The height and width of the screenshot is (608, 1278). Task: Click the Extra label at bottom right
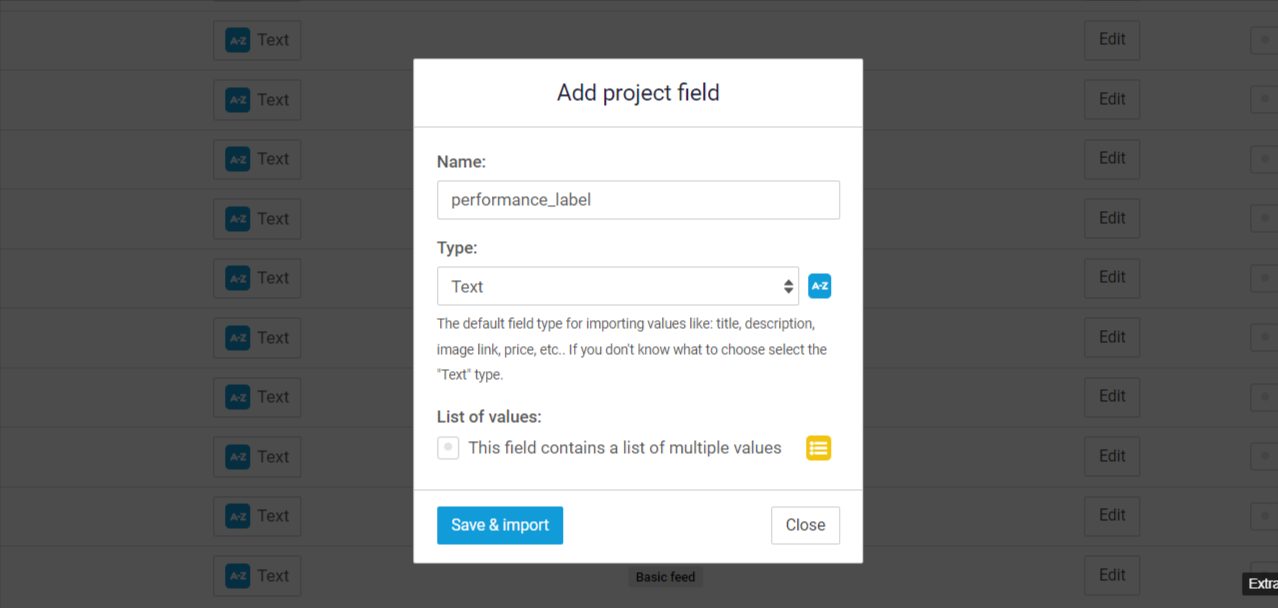coord(1260,584)
